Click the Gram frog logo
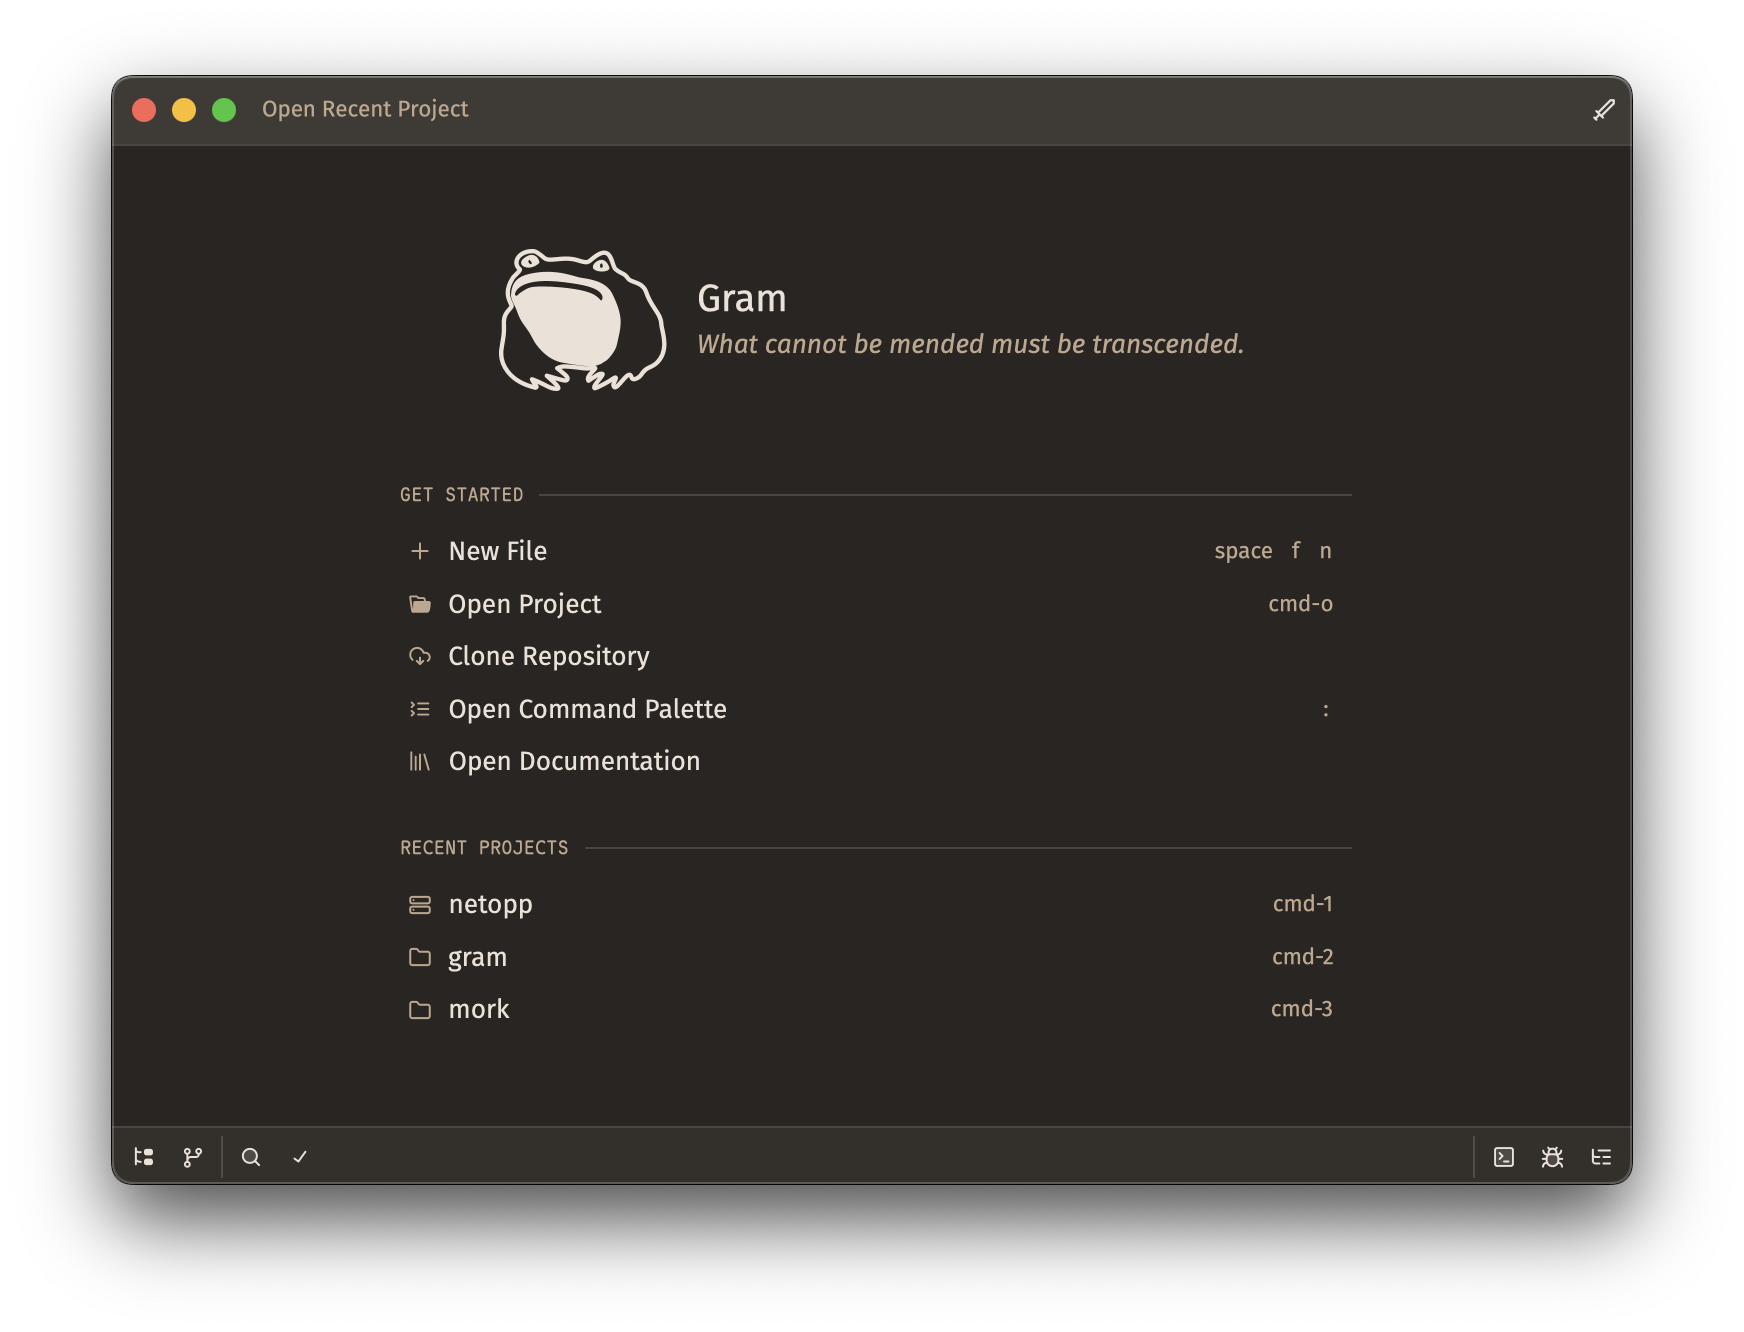This screenshot has width=1744, height=1332. coord(582,316)
